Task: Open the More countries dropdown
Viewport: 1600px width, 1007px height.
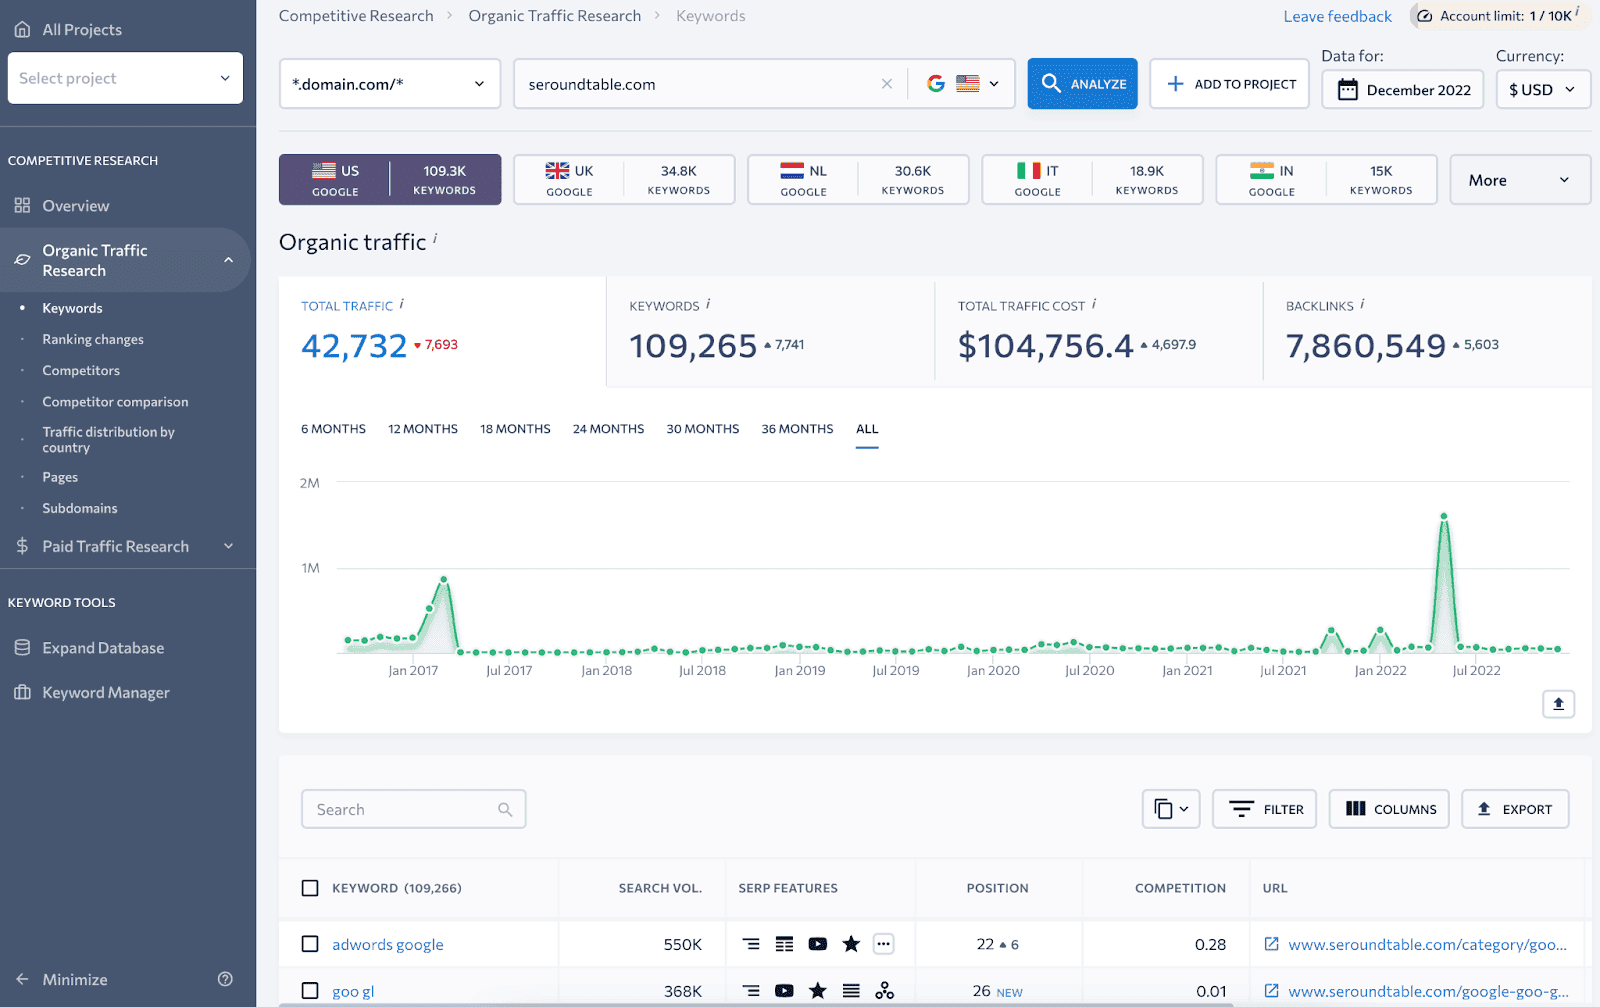Action: click(1519, 179)
